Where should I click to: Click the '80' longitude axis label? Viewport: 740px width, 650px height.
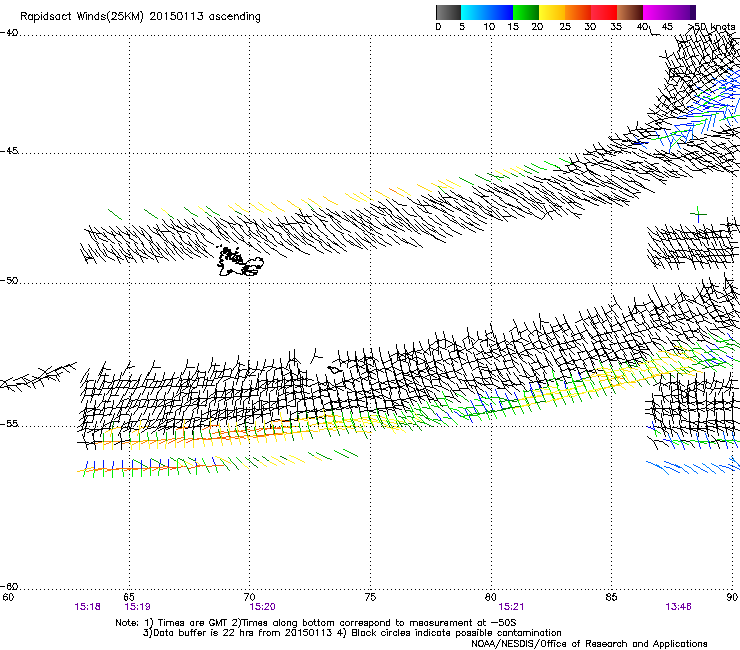click(491, 597)
